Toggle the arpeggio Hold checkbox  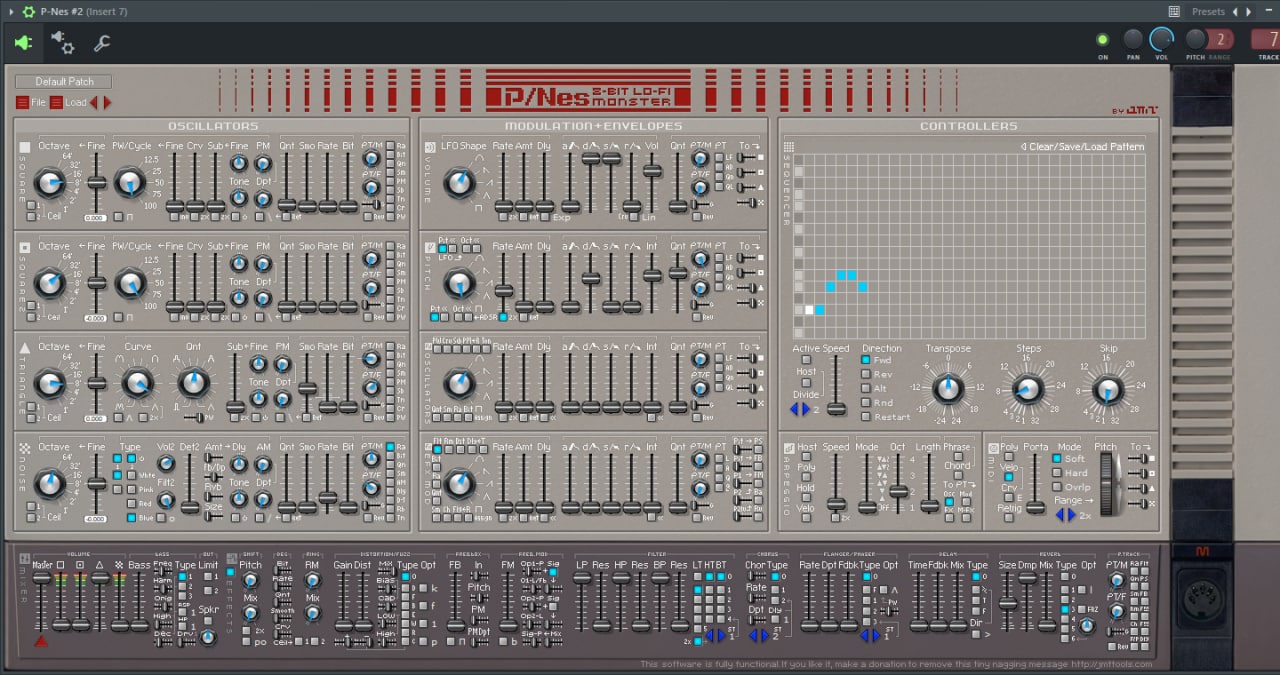point(806,499)
